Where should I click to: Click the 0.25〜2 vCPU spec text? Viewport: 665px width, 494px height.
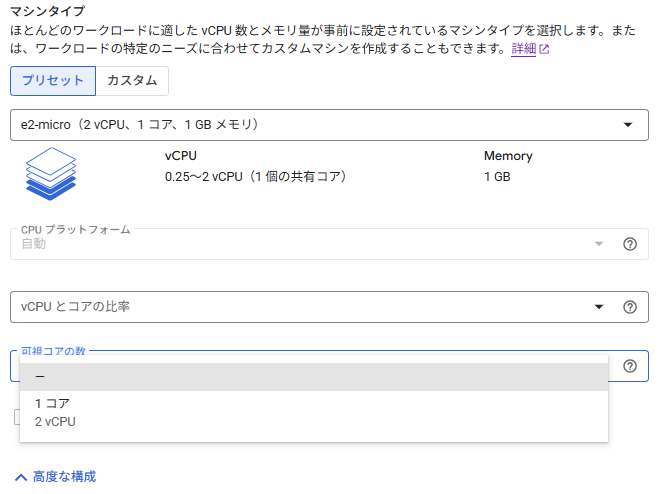(254, 177)
